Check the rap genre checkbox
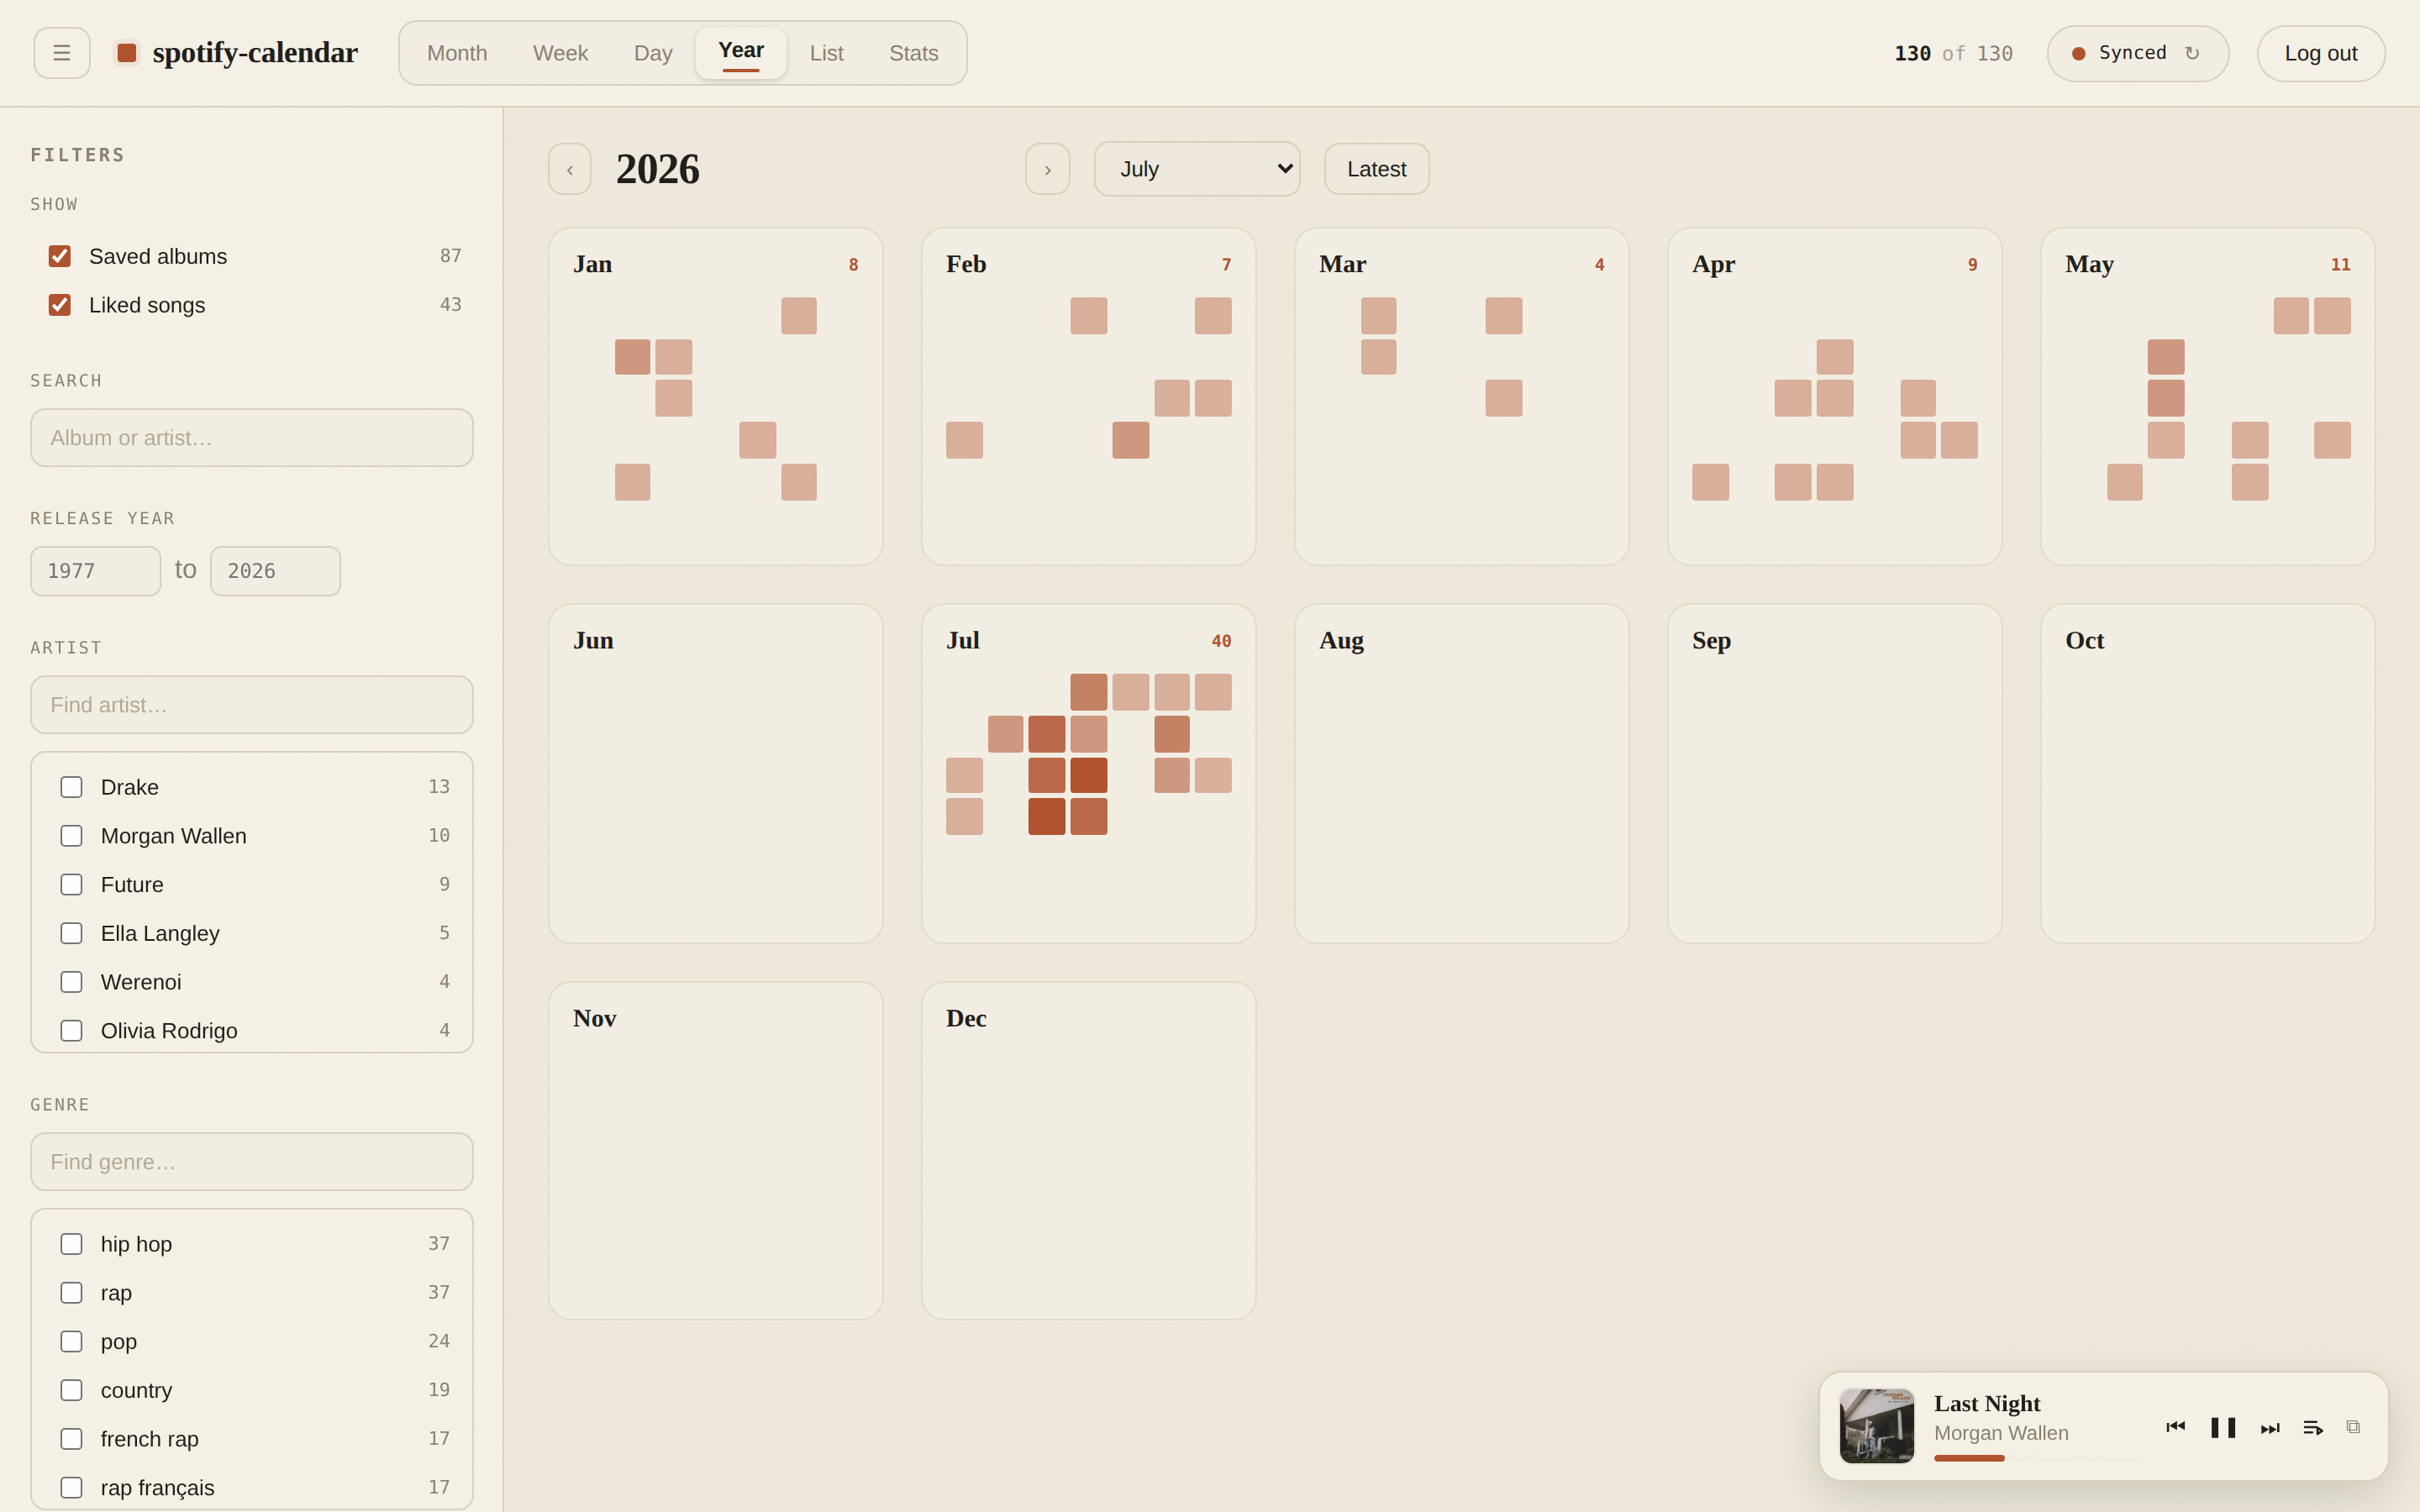The height and width of the screenshot is (1512, 2420). tap(71, 1293)
